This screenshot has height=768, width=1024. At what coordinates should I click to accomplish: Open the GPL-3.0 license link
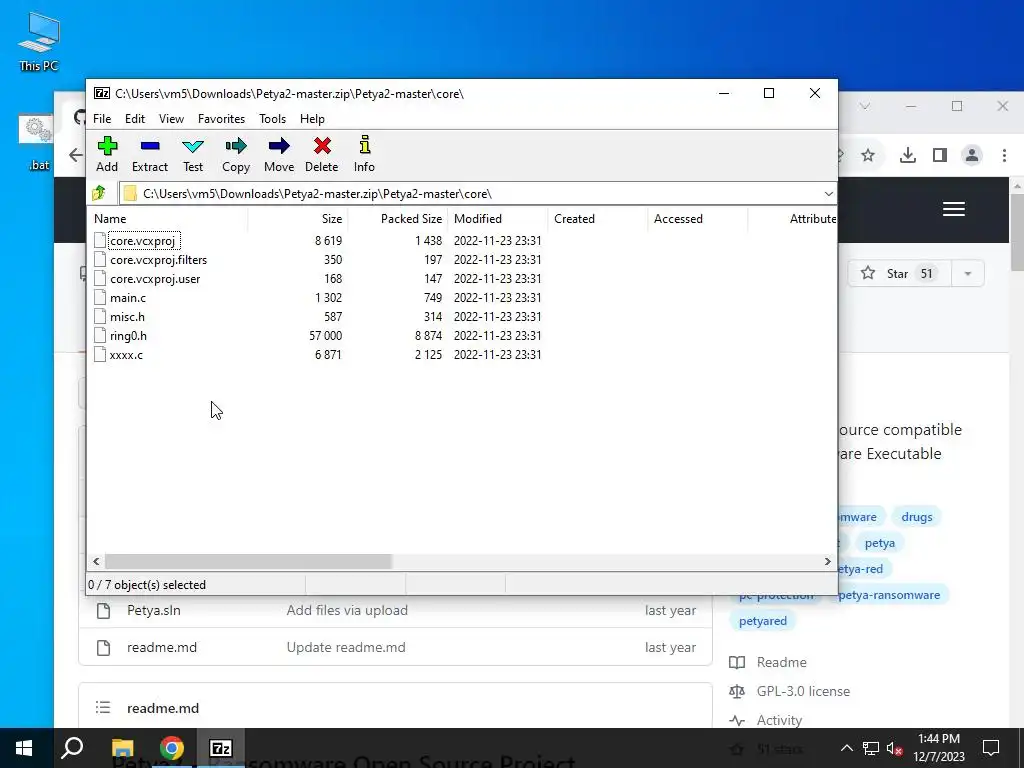click(x=803, y=691)
